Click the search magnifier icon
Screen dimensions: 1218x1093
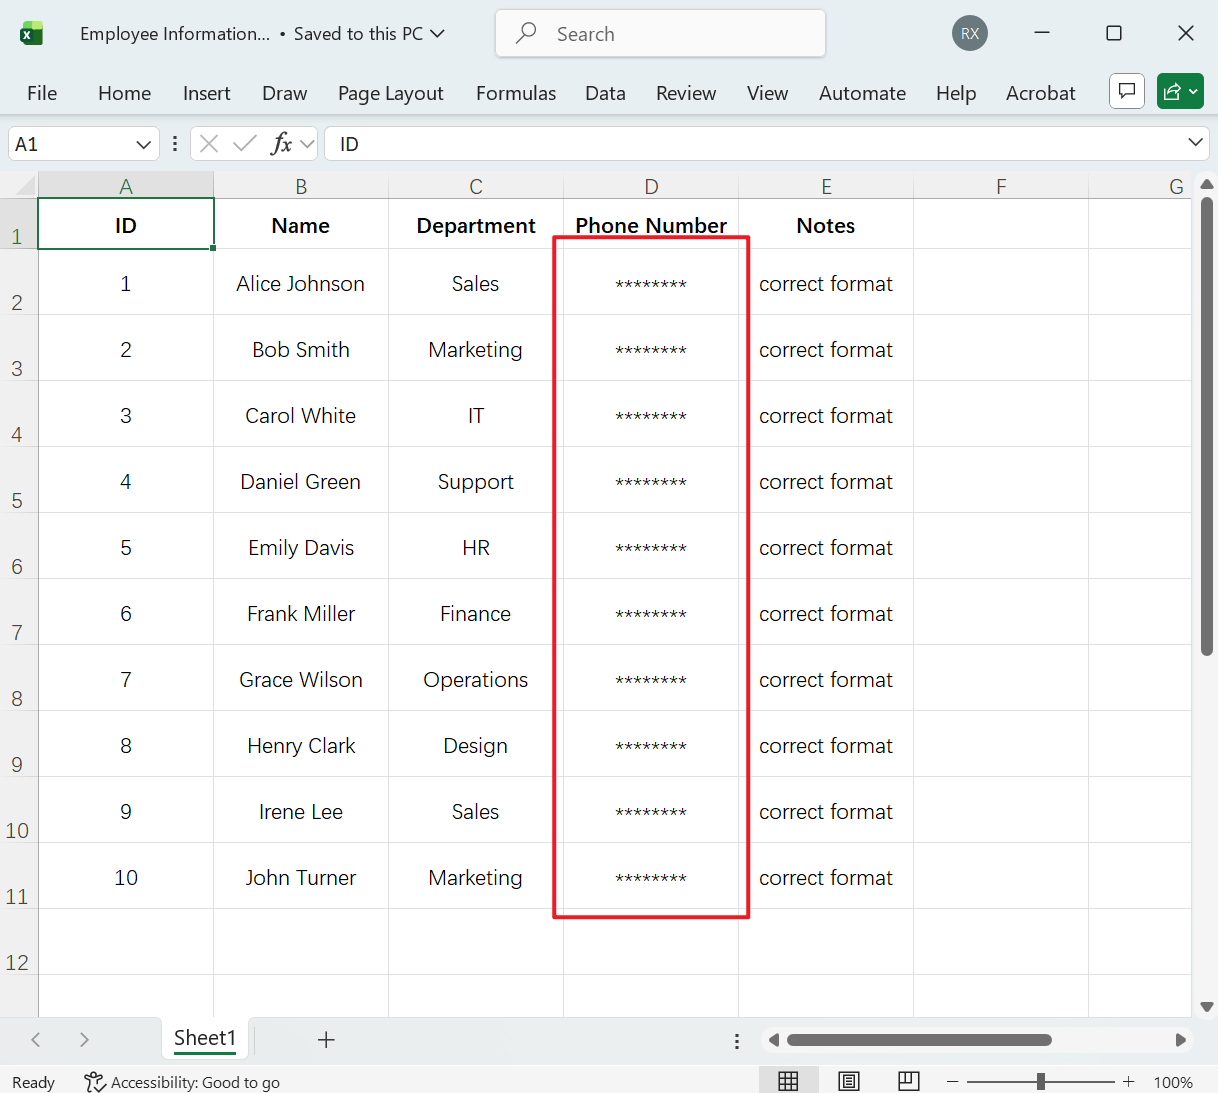pyautogui.click(x=524, y=33)
